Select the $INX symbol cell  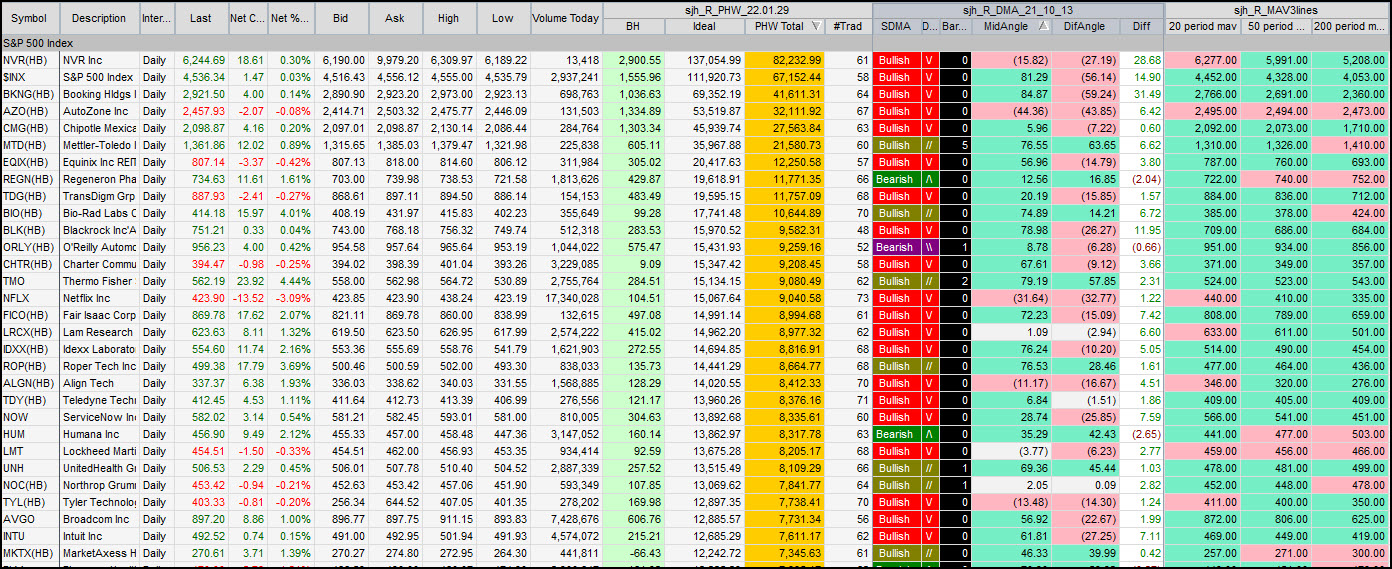(x=30, y=78)
